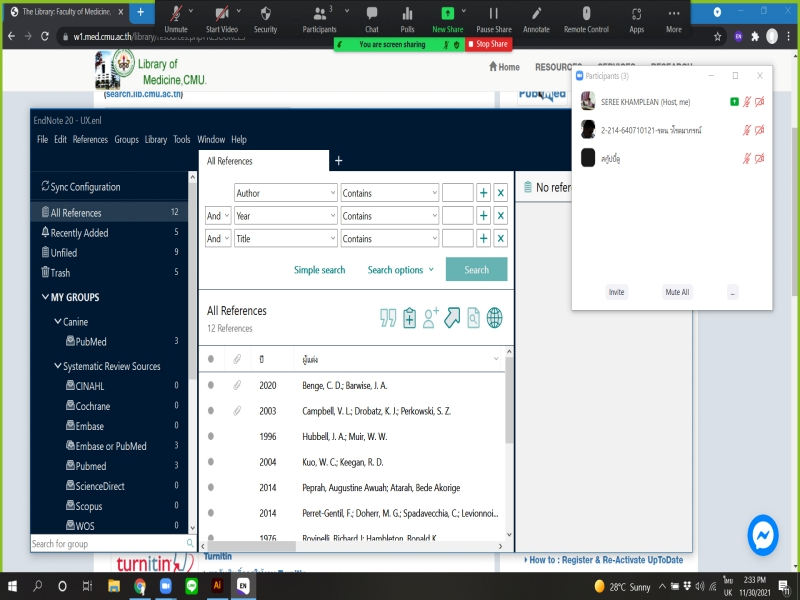The image size is (800, 600).
Task: Click the Insert Citation quote icon
Action: [x=388, y=318]
